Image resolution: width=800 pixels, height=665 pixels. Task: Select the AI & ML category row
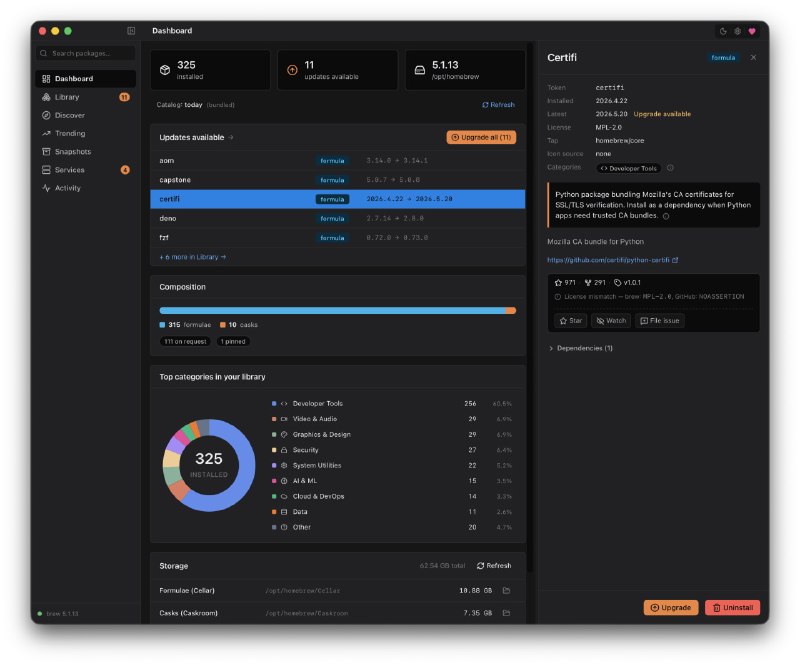tap(392, 481)
